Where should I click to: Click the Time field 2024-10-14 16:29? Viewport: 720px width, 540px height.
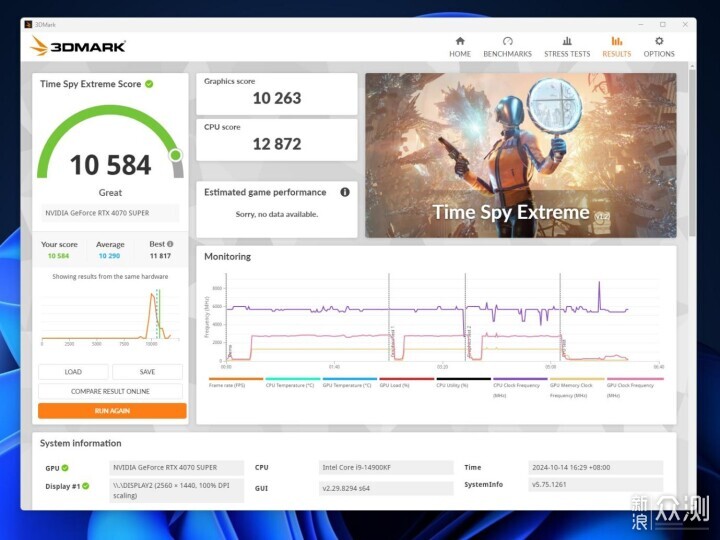[596, 467]
